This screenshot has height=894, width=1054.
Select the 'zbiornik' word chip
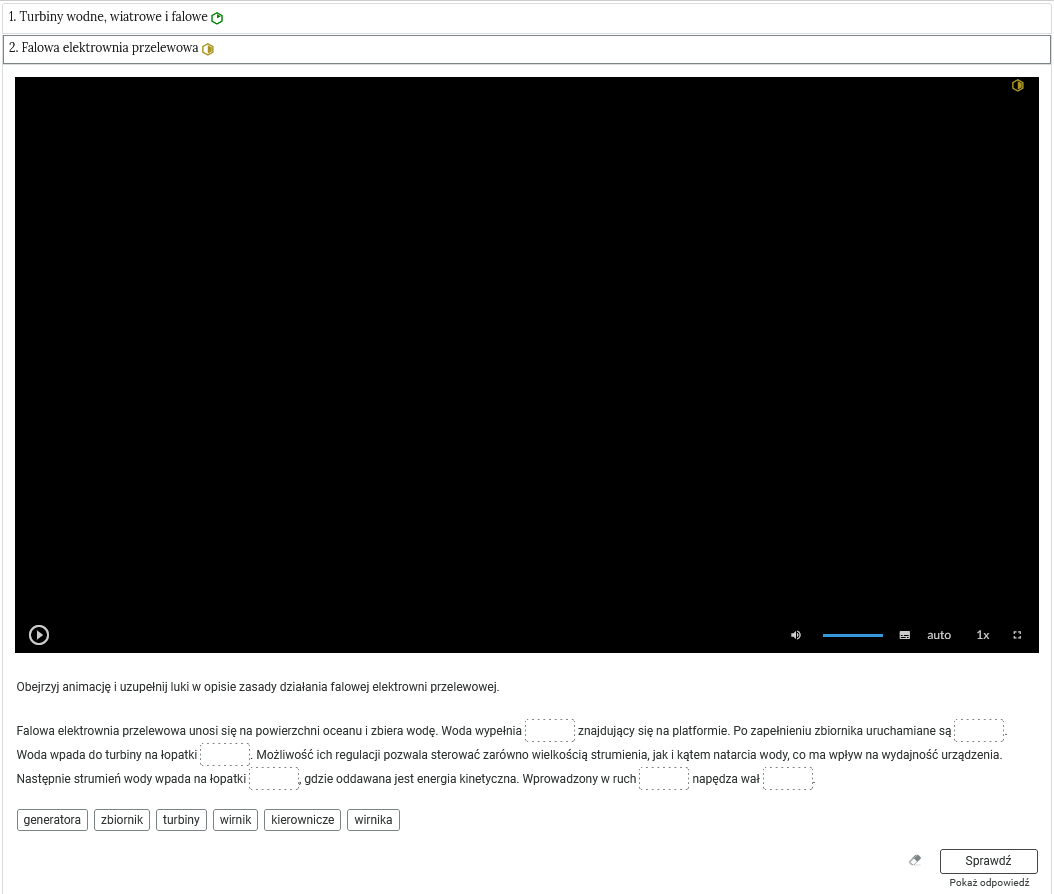pos(122,820)
